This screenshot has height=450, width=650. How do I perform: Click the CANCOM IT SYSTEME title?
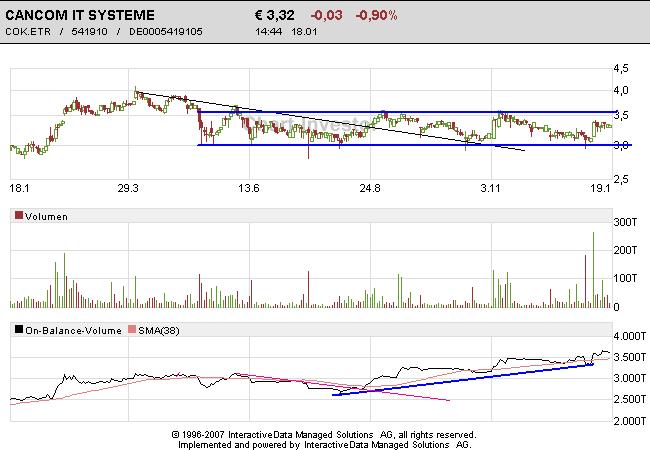pyautogui.click(x=80, y=15)
